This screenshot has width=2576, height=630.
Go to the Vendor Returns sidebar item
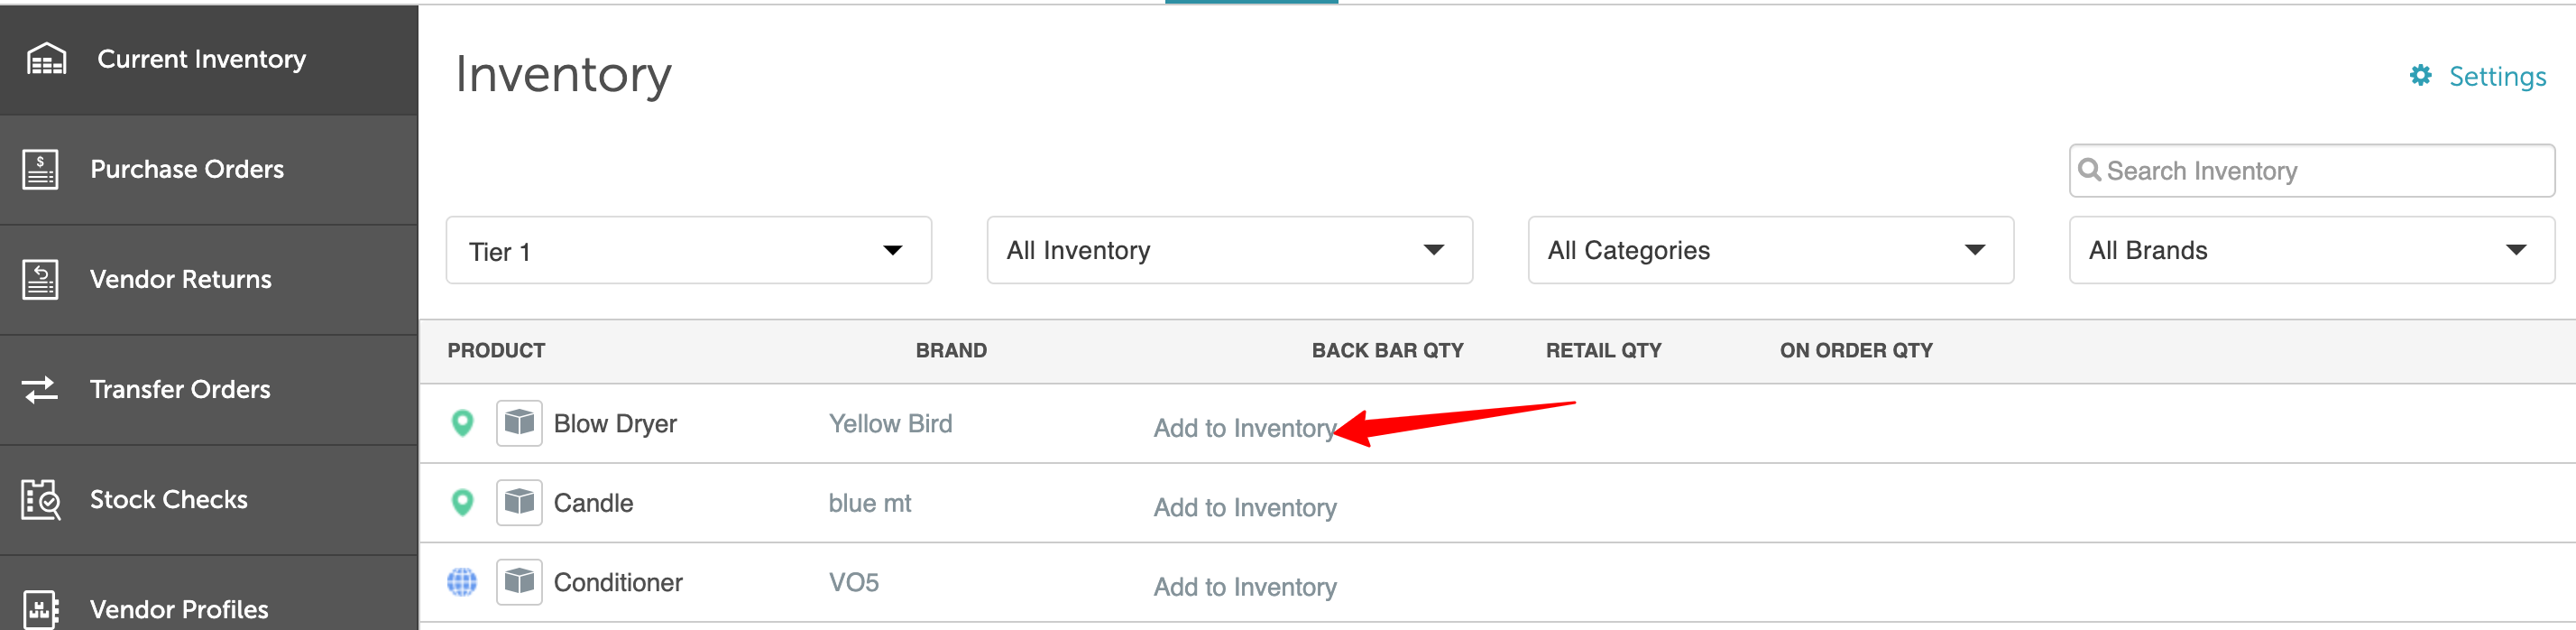coord(209,279)
